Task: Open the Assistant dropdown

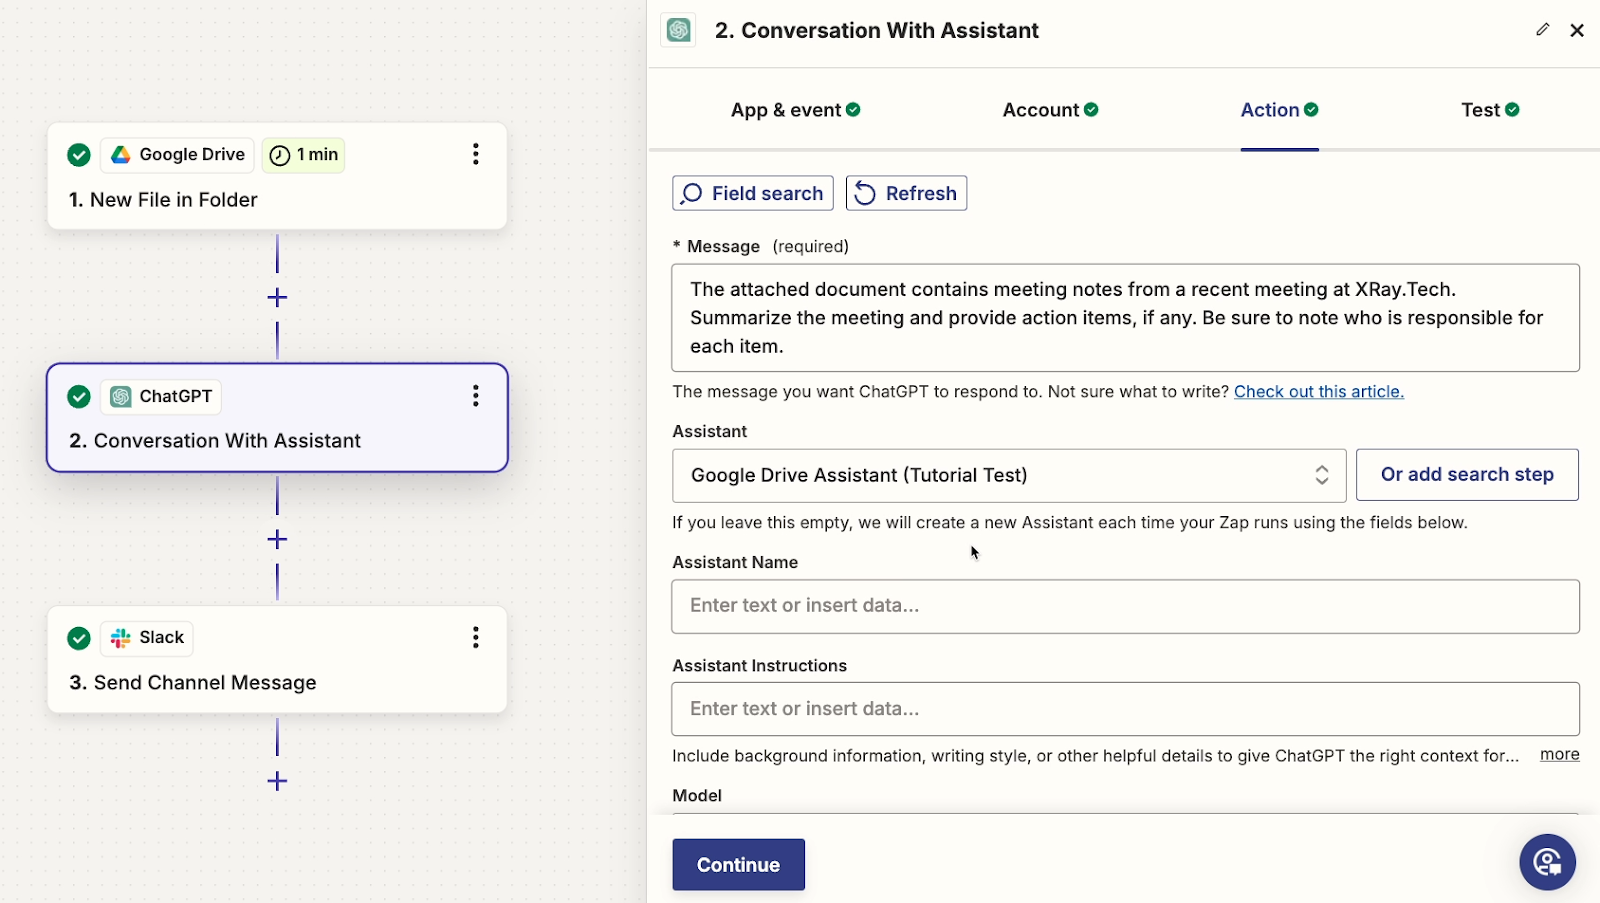Action: (1009, 476)
